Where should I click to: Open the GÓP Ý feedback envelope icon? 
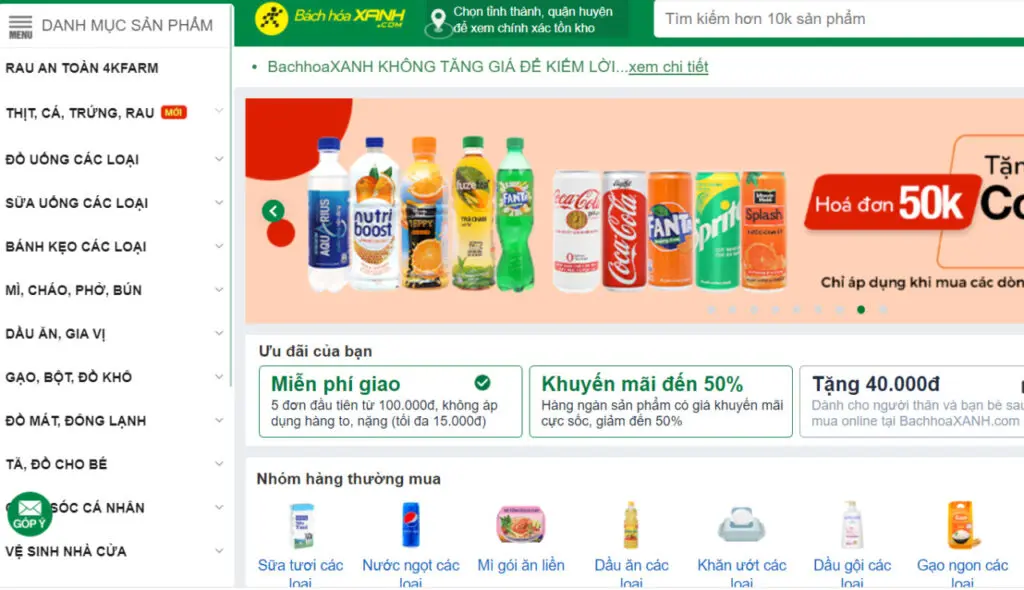click(x=29, y=514)
